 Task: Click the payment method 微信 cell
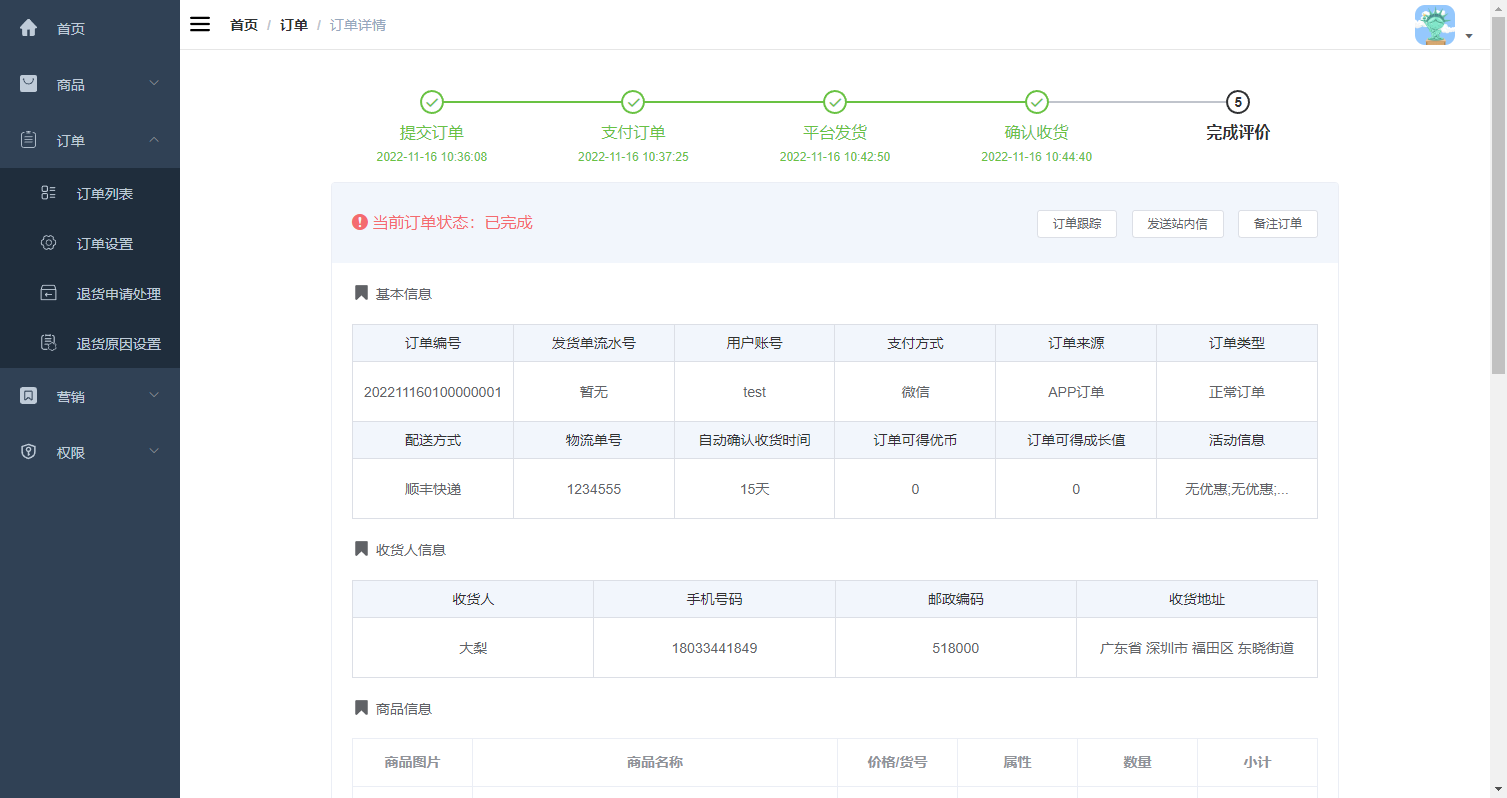(x=915, y=392)
